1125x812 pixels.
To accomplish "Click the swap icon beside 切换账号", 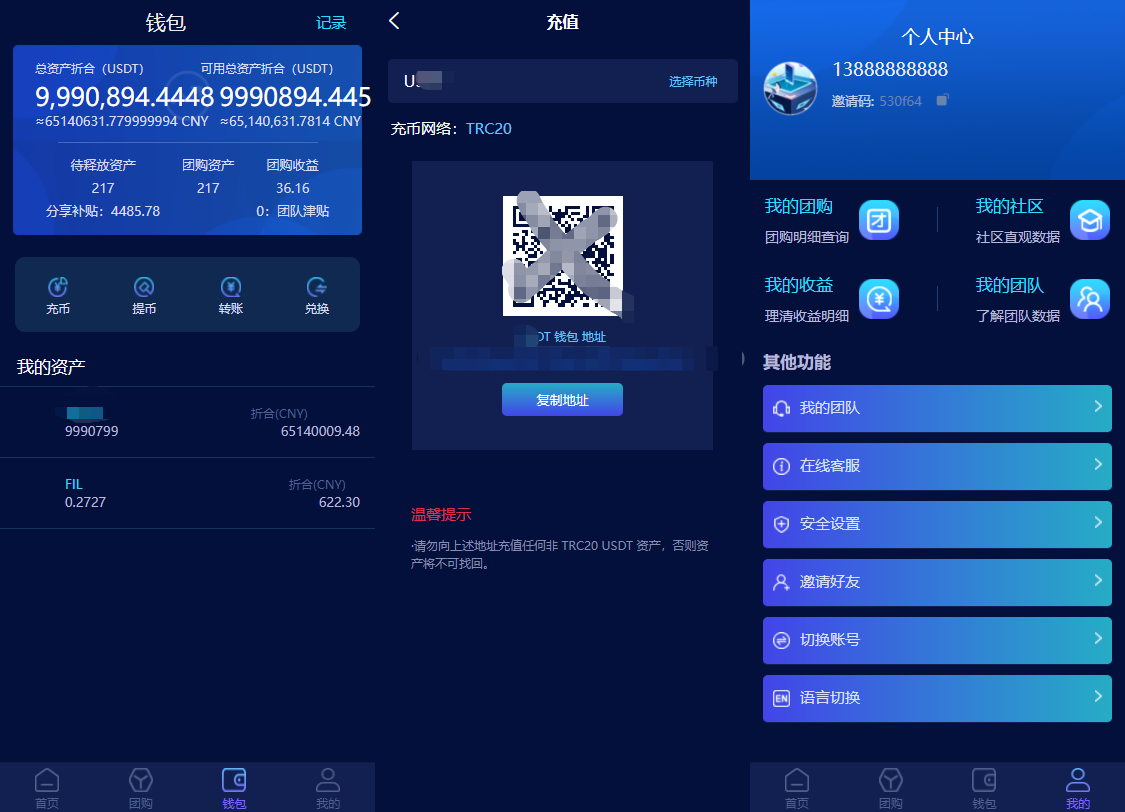I will [781, 641].
